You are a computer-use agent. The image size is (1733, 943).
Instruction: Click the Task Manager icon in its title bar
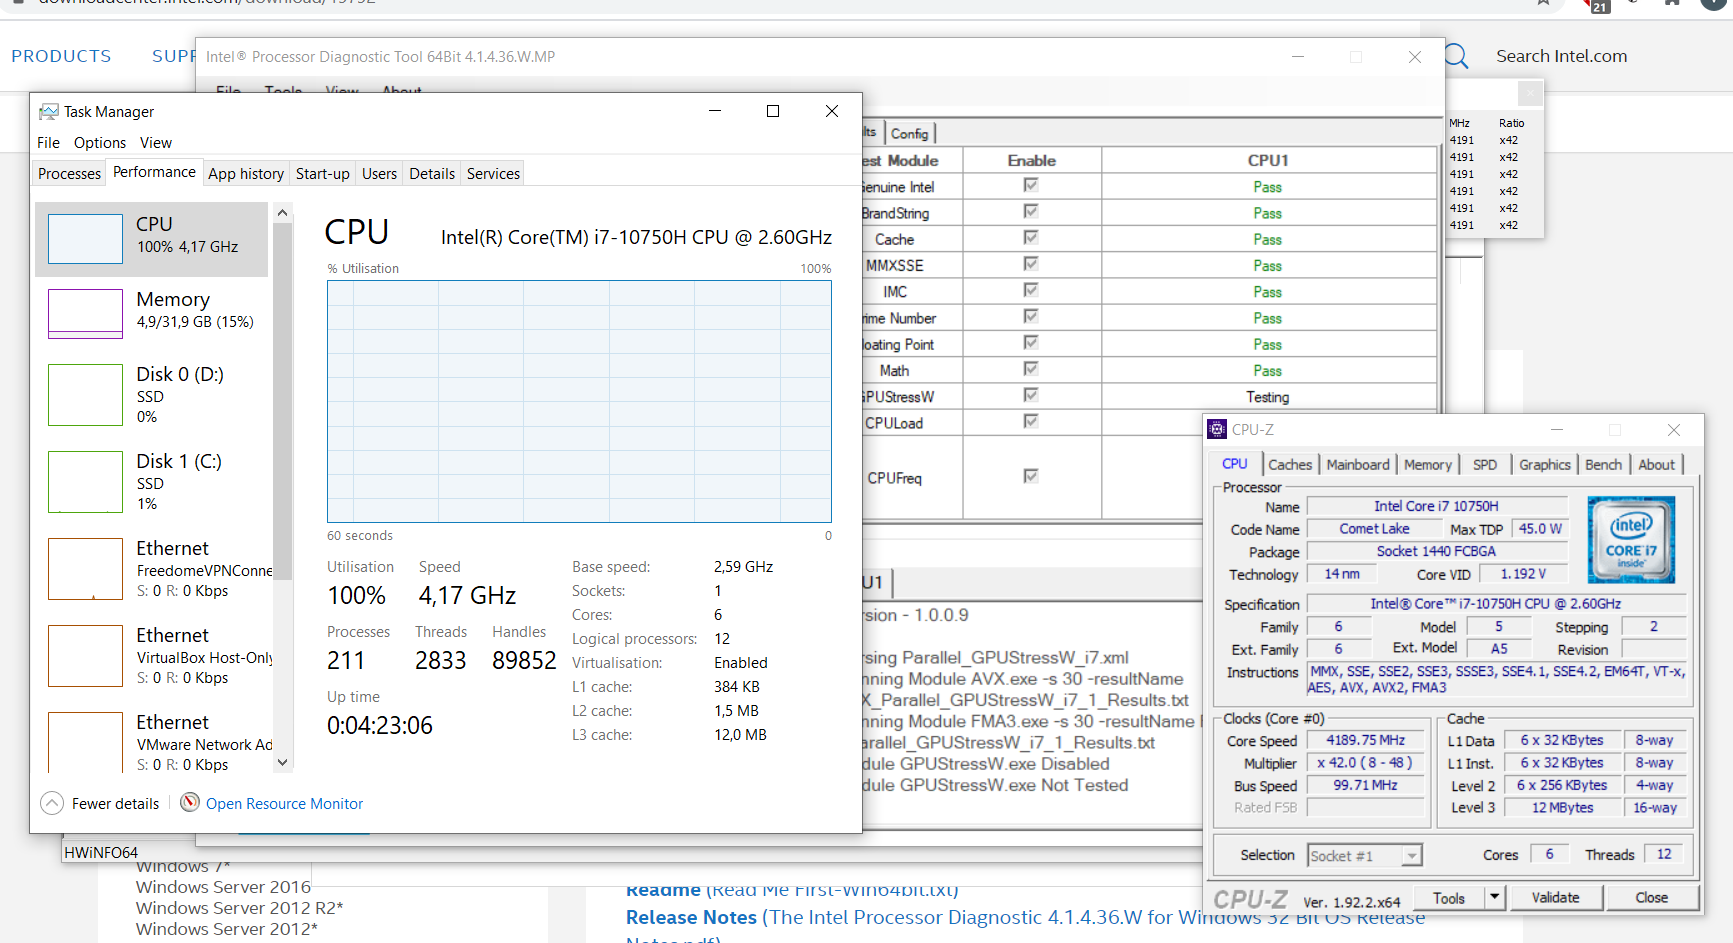(x=47, y=111)
